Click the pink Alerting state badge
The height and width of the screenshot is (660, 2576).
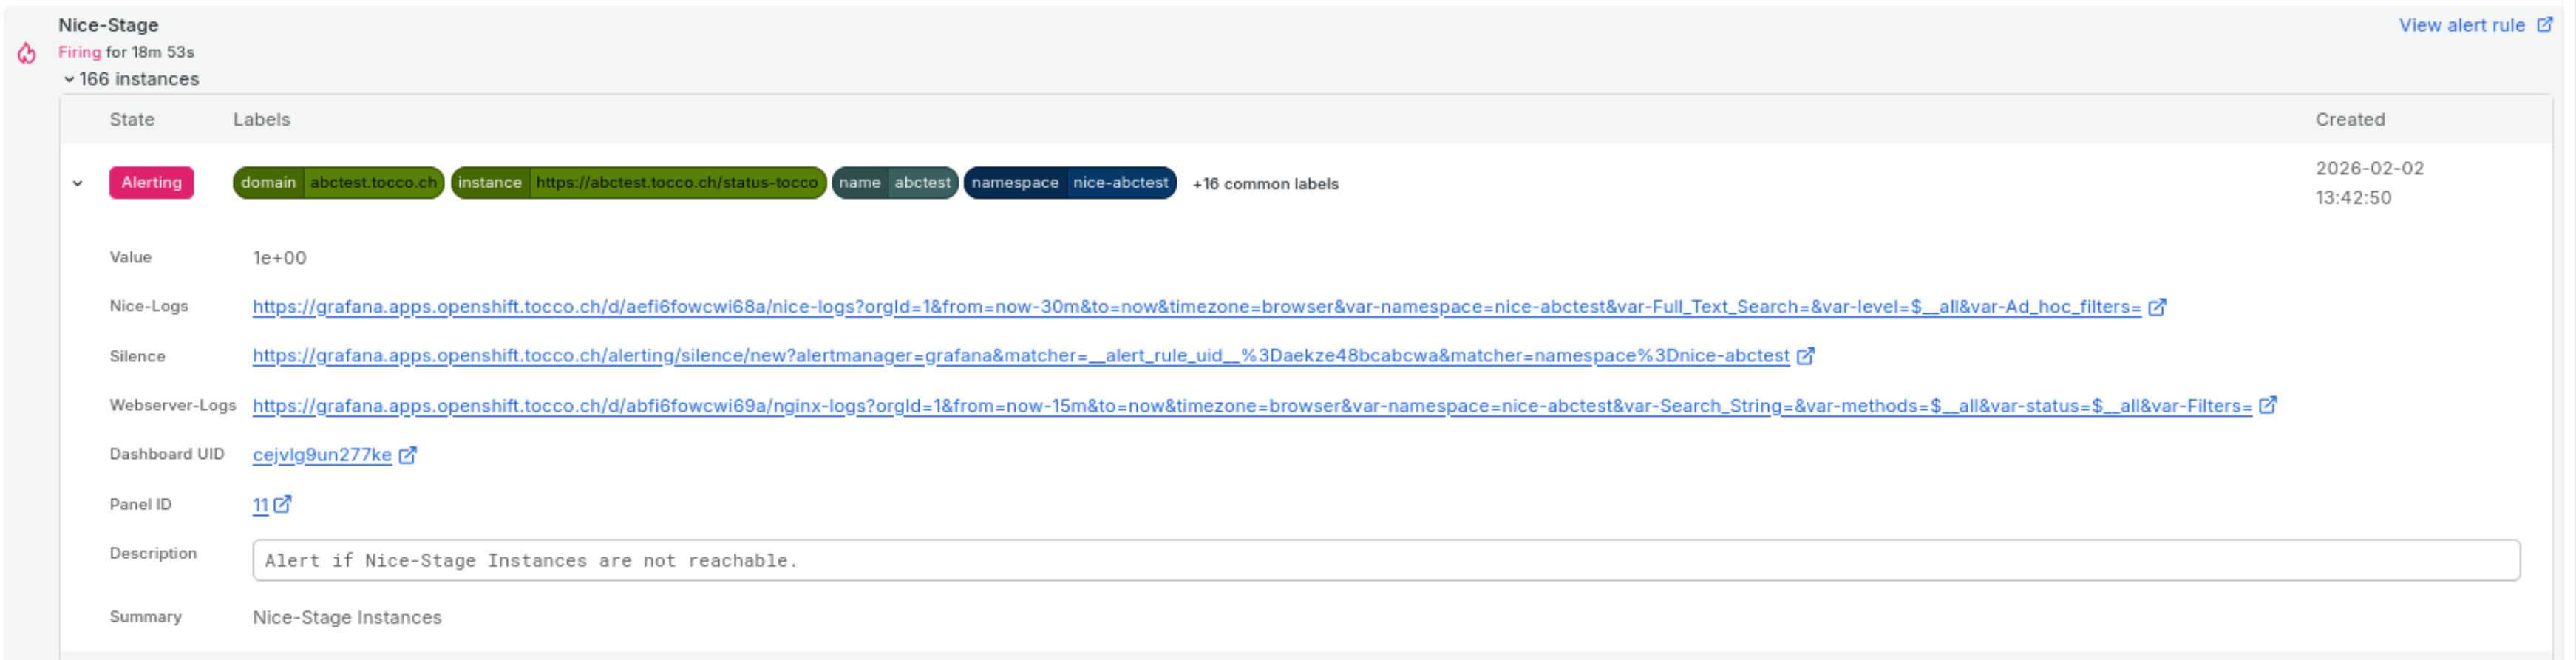click(x=151, y=183)
